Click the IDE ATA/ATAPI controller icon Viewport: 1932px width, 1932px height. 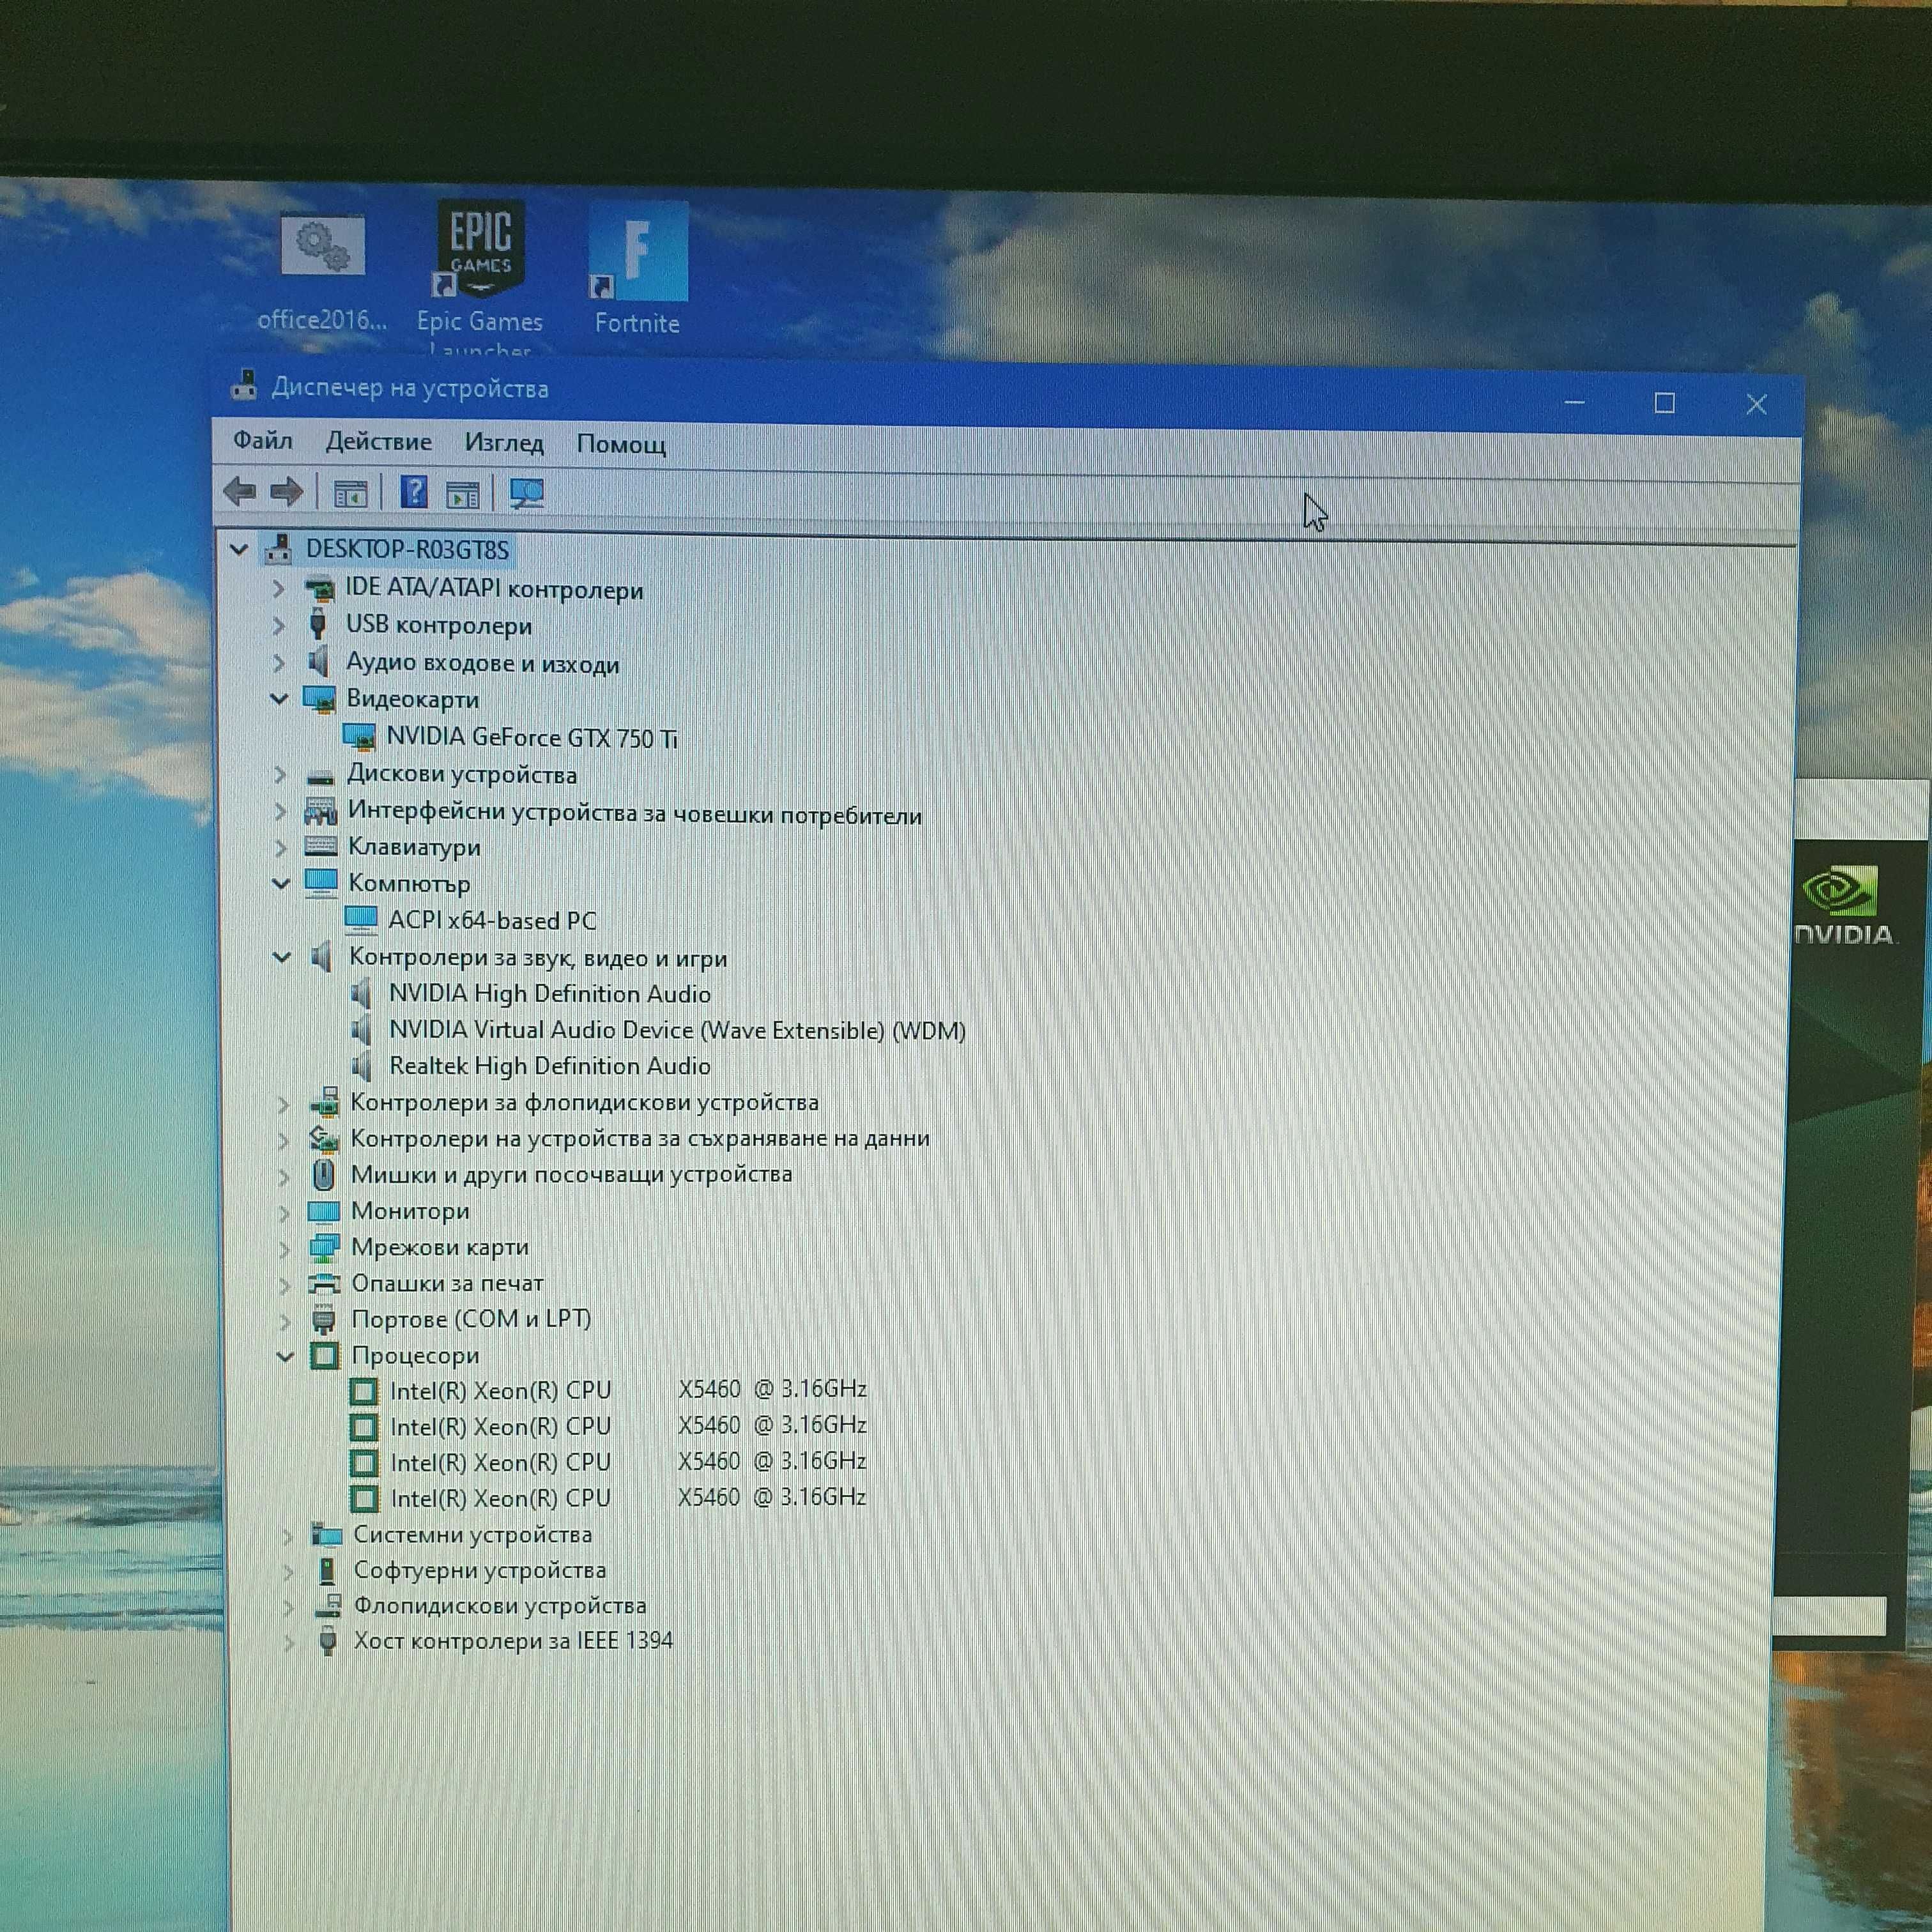319,589
